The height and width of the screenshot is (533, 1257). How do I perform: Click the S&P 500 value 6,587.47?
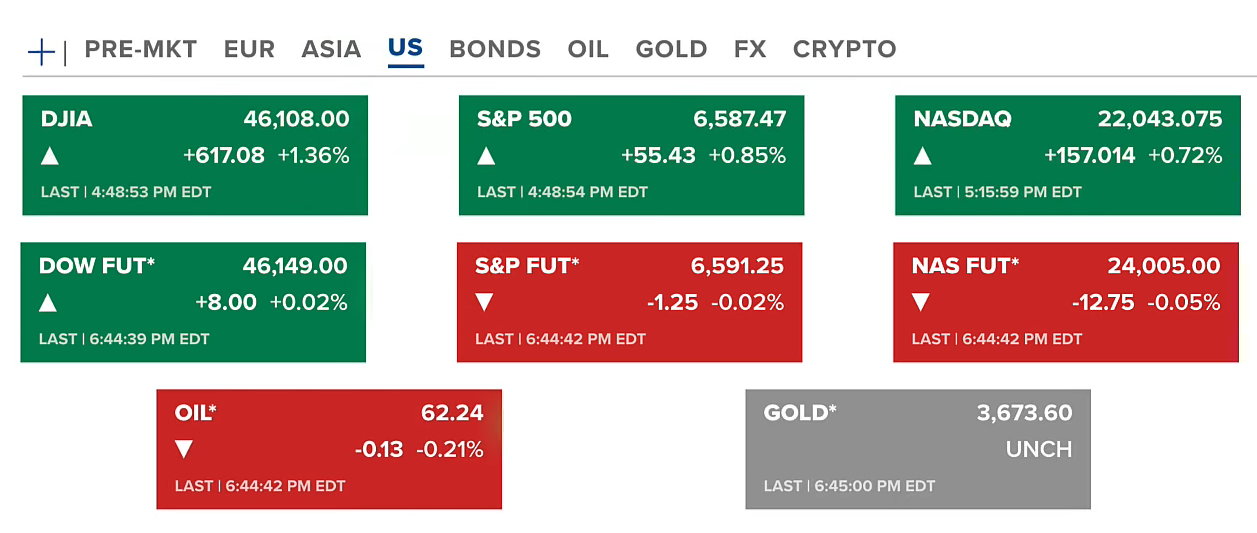739,119
